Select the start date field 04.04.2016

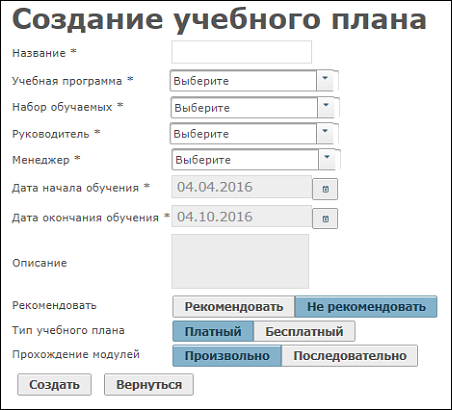[242, 187]
